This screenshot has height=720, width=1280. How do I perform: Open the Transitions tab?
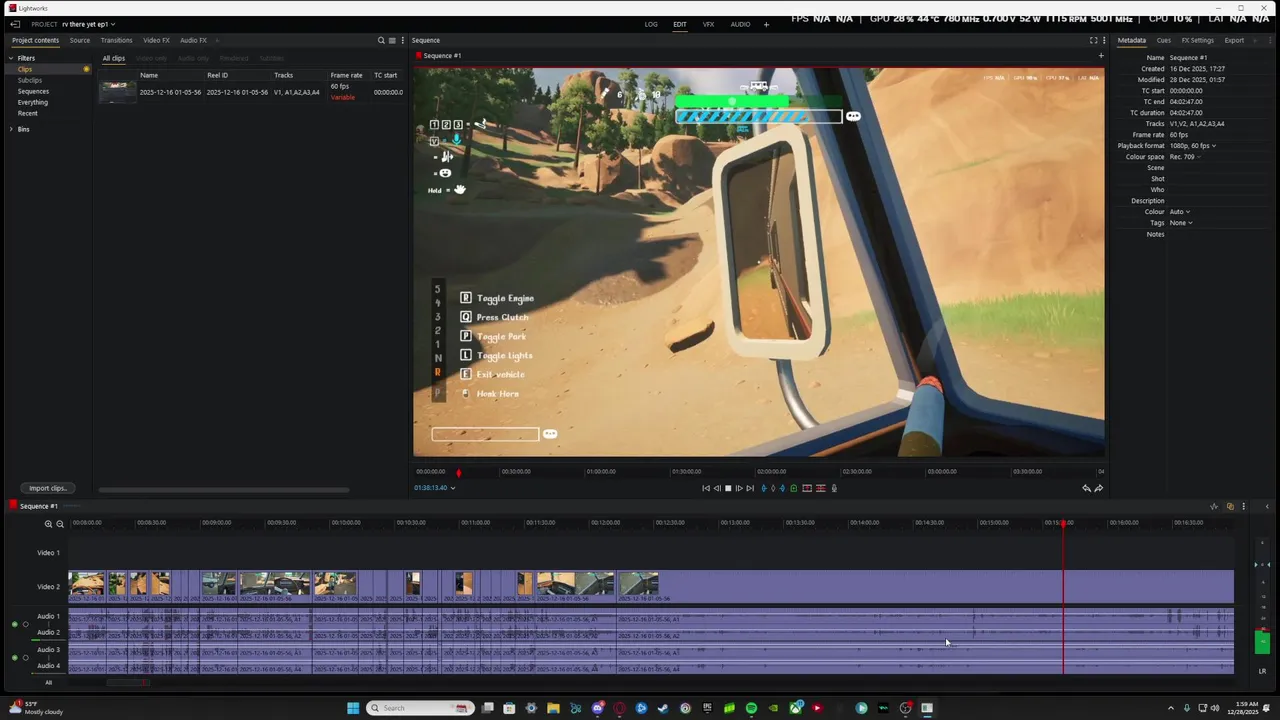116,40
